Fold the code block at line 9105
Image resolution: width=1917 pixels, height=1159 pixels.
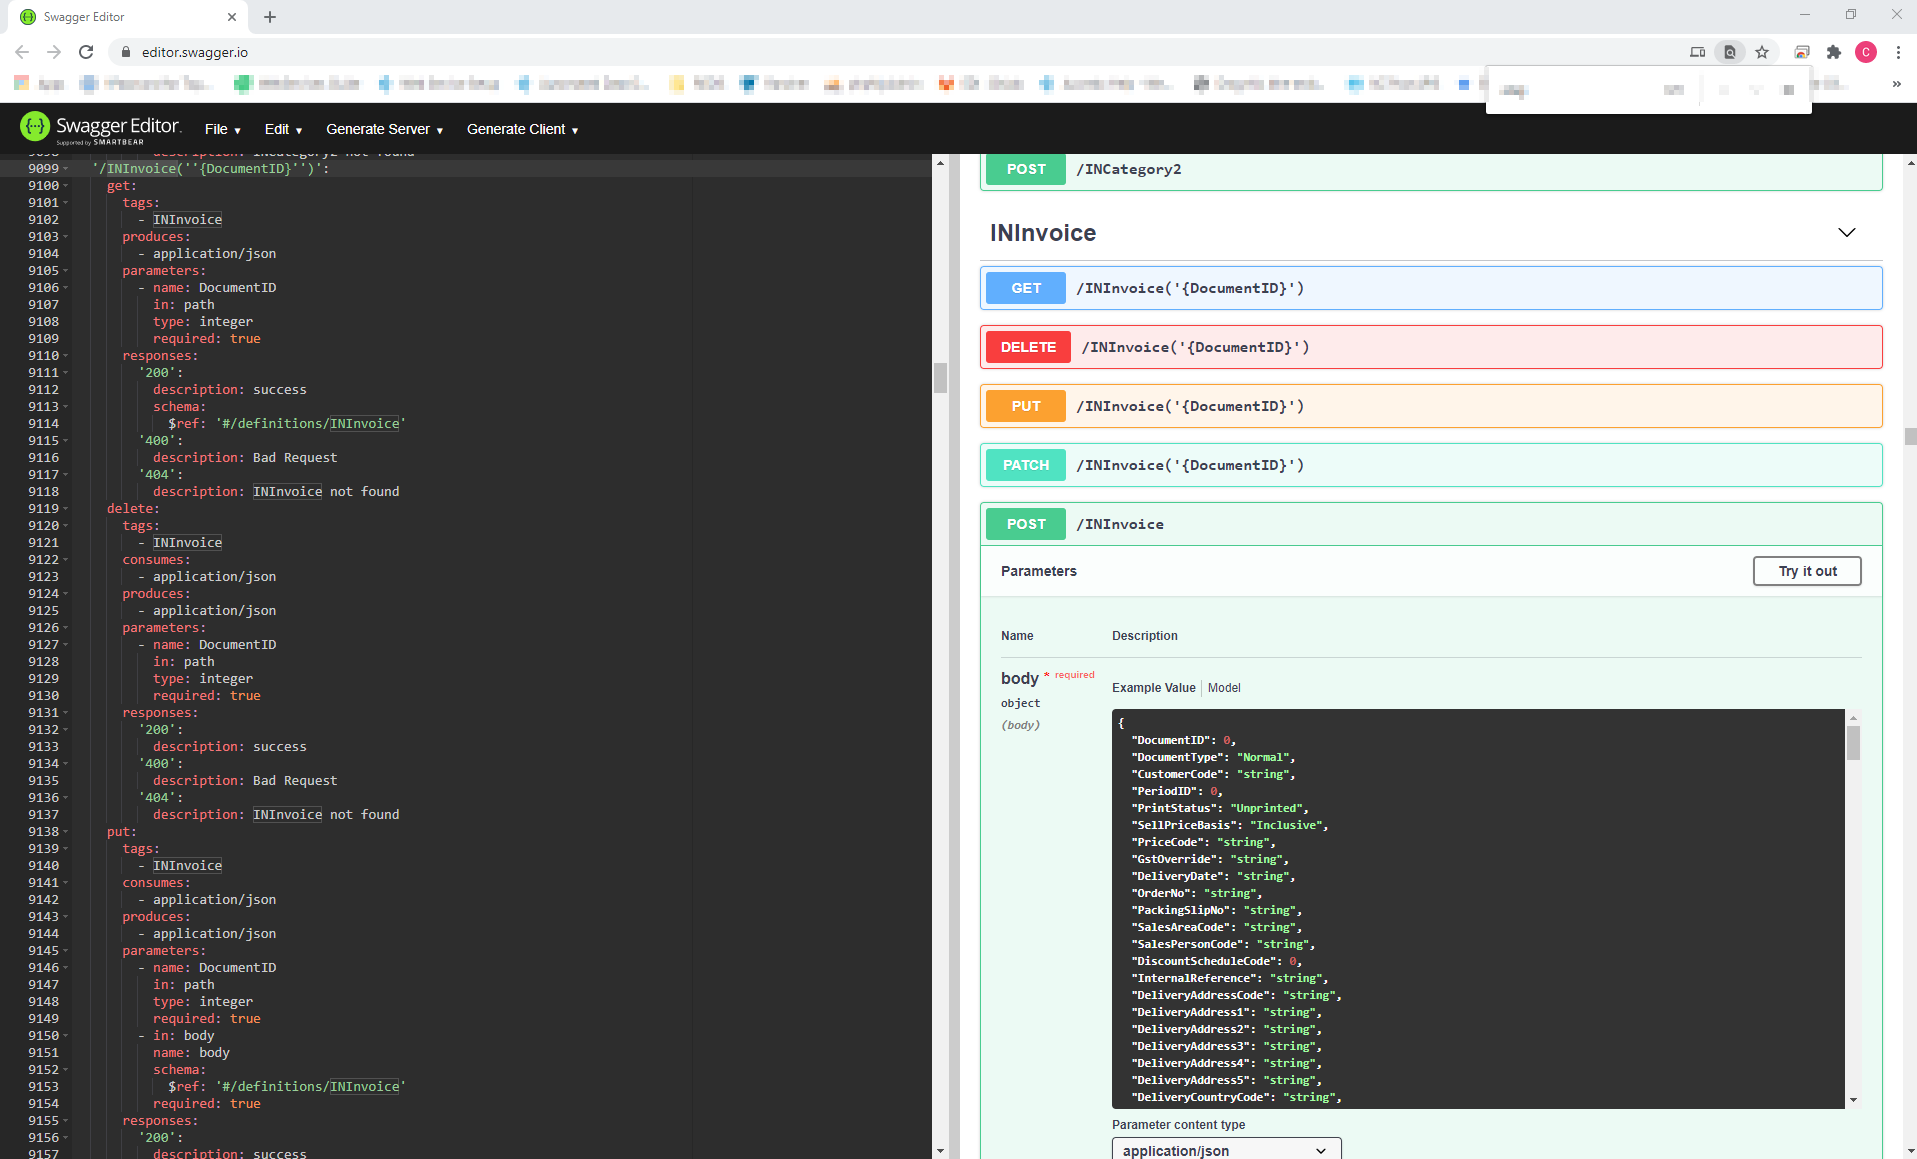tap(66, 271)
